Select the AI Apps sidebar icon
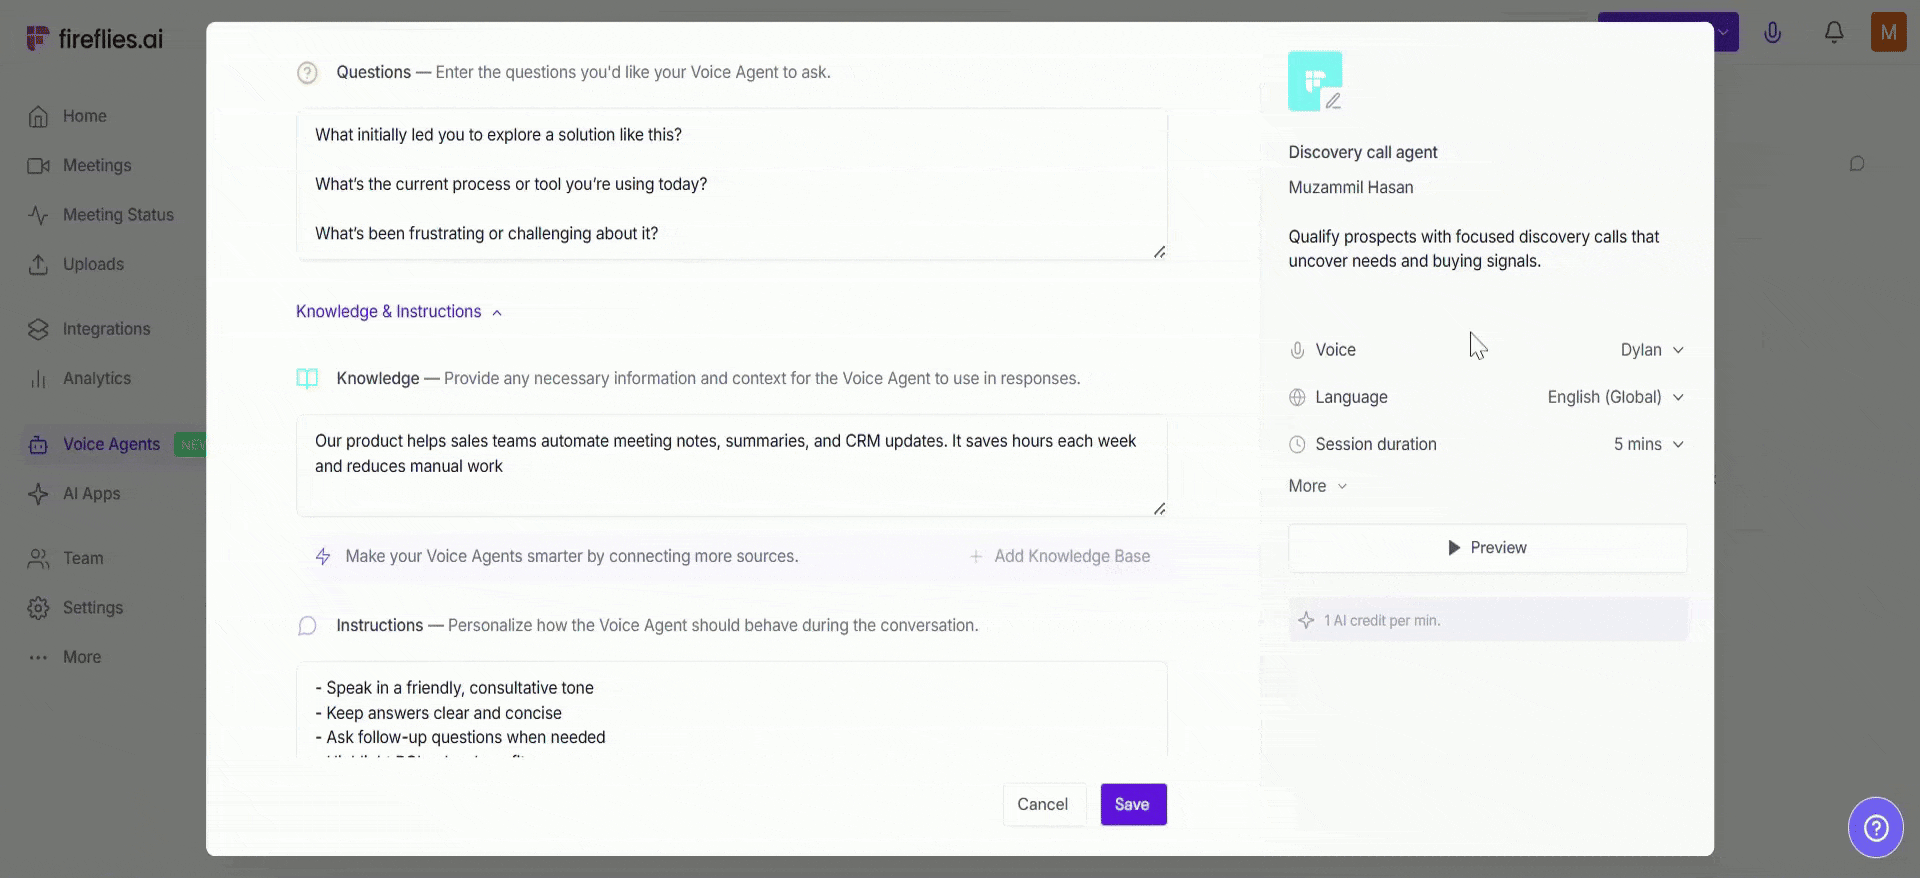This screenshot has width=1920, height=878. coord(37,493)
